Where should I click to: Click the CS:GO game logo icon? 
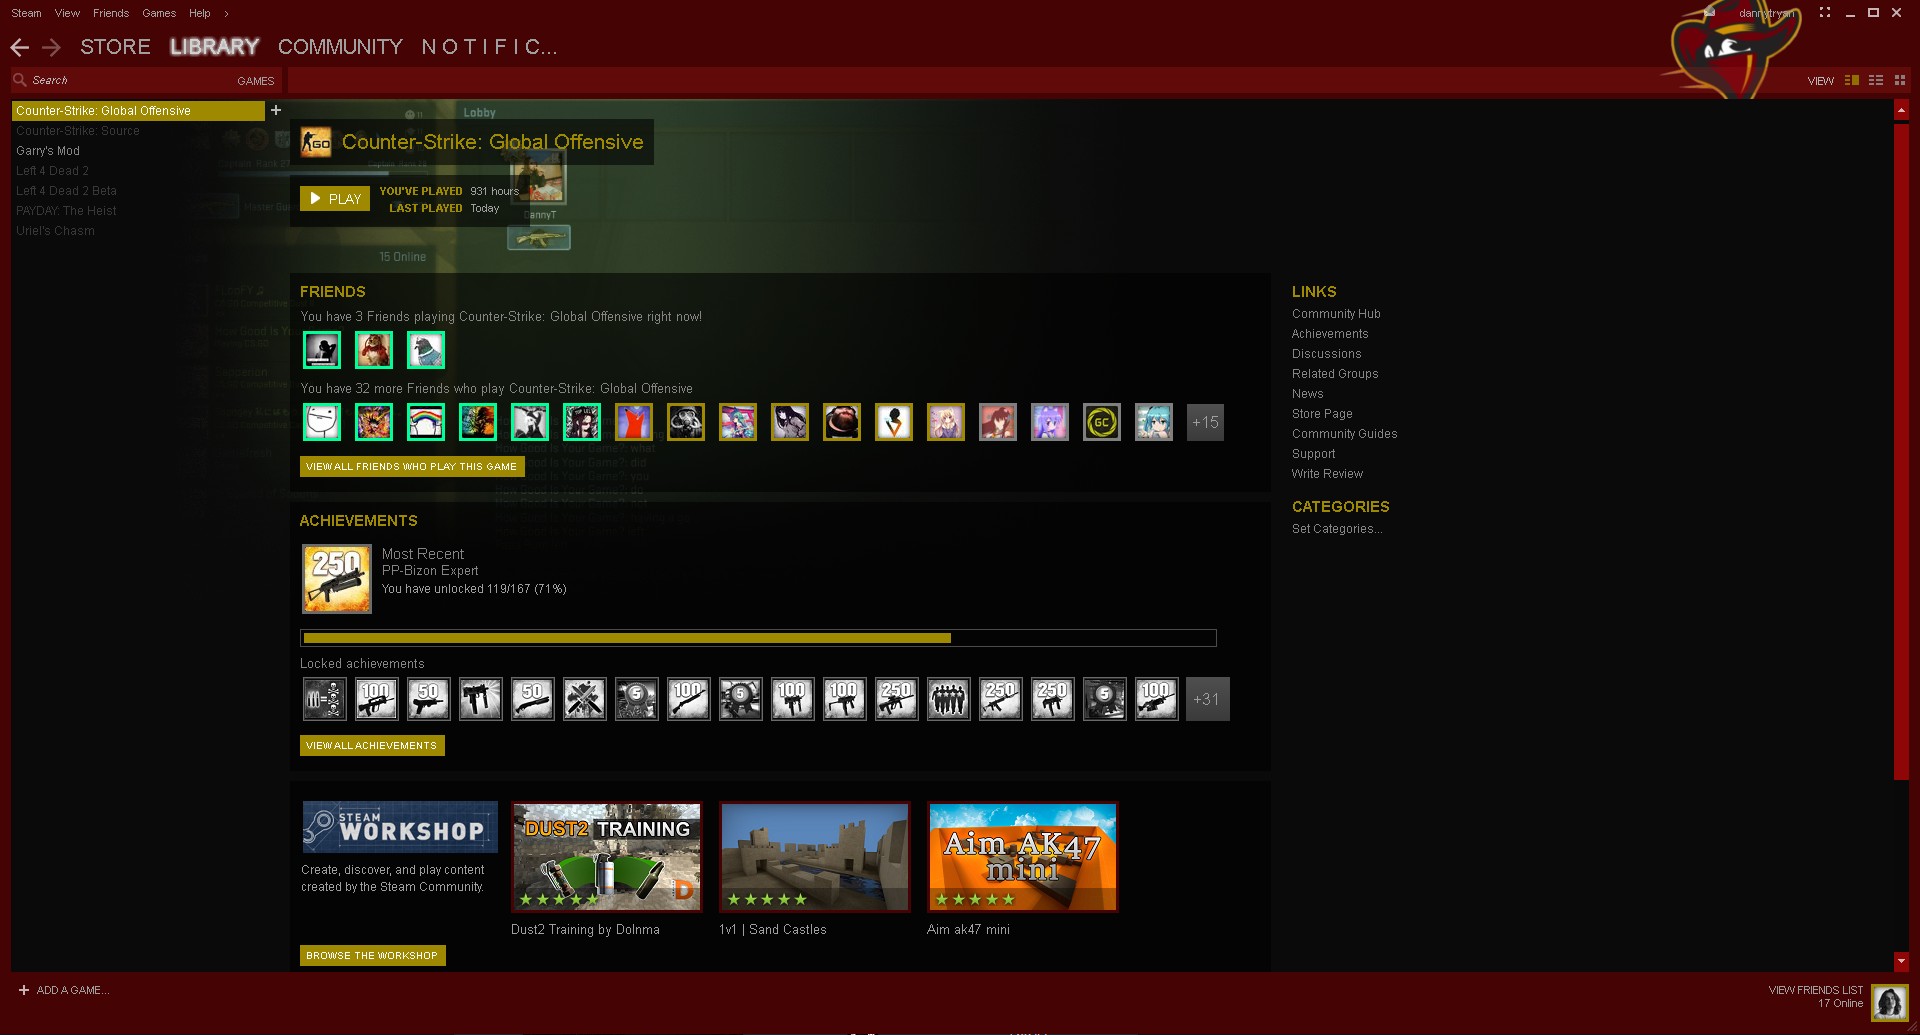click(316, 142)
